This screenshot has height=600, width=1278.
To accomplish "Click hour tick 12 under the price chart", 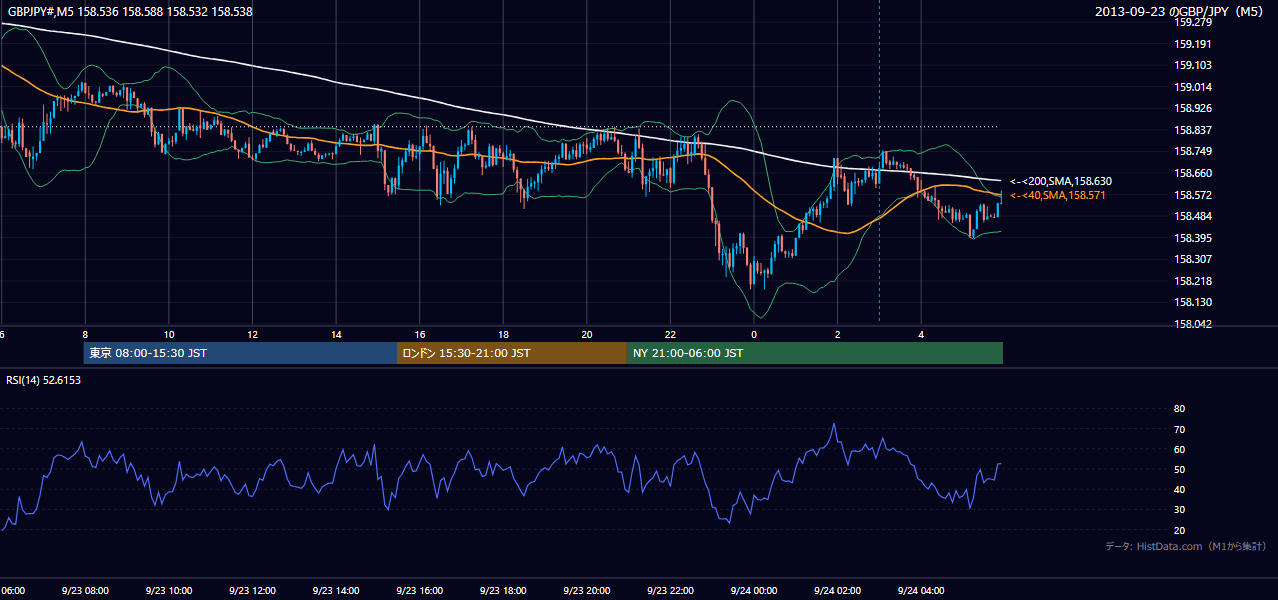I will tap(253, 334).
